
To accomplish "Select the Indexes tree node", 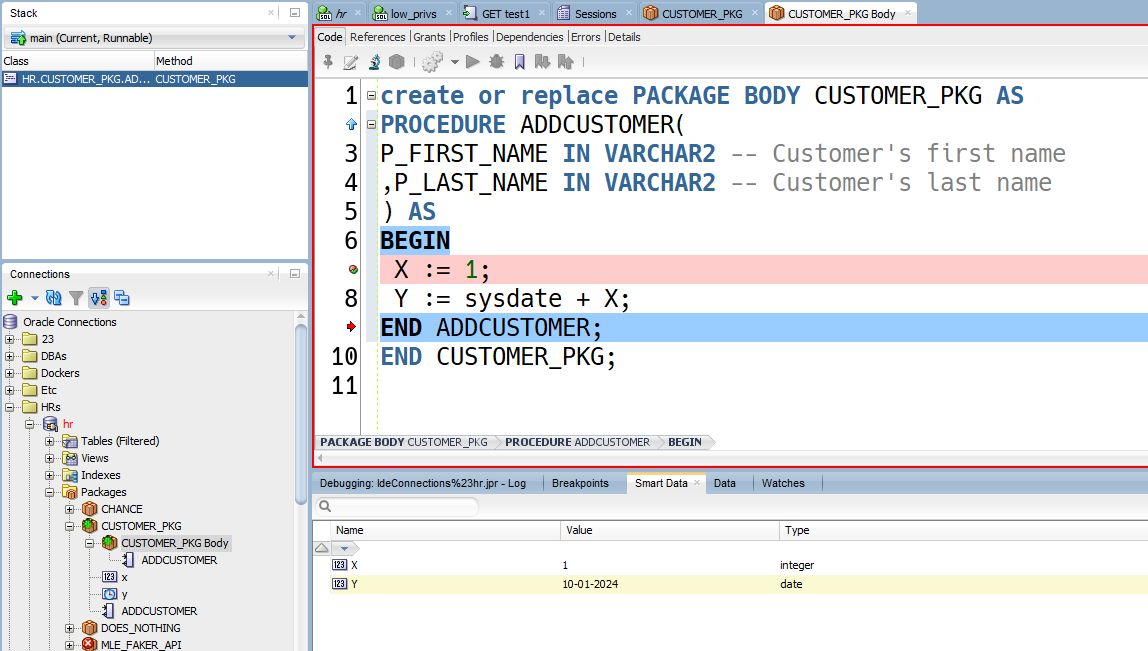I will click(x=100, y=475).
